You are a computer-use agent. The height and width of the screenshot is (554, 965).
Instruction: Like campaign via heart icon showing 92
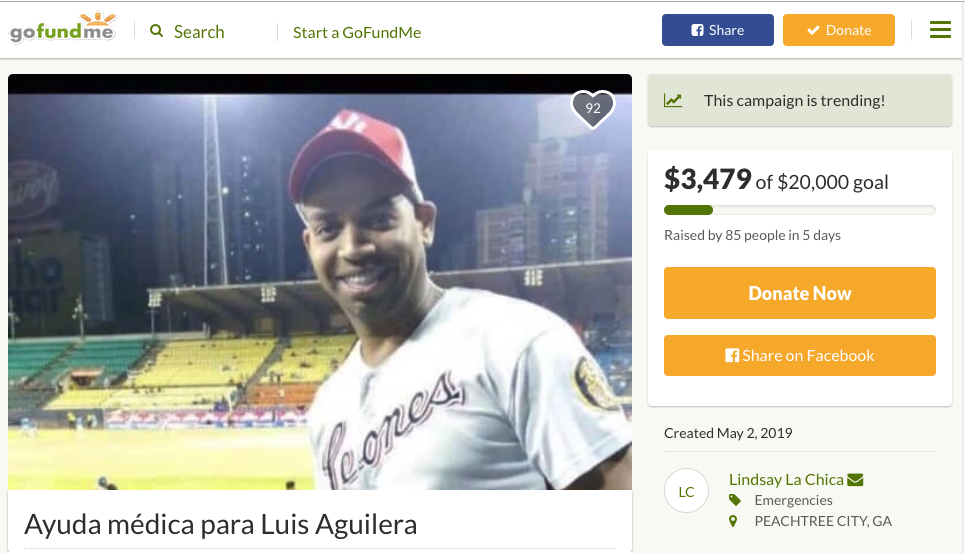point(593,109)
